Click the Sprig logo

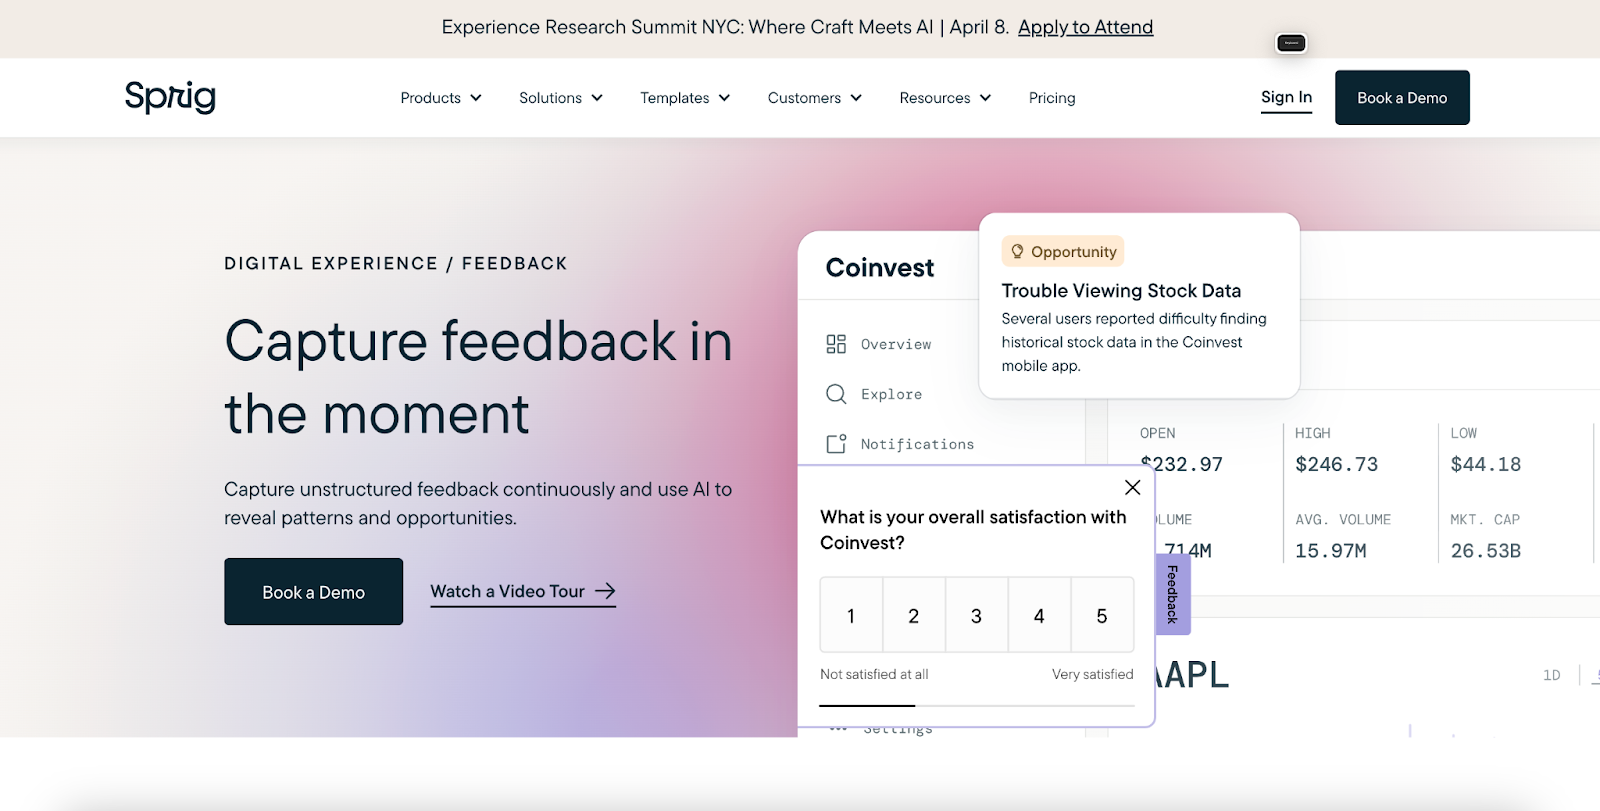point(170,97)
